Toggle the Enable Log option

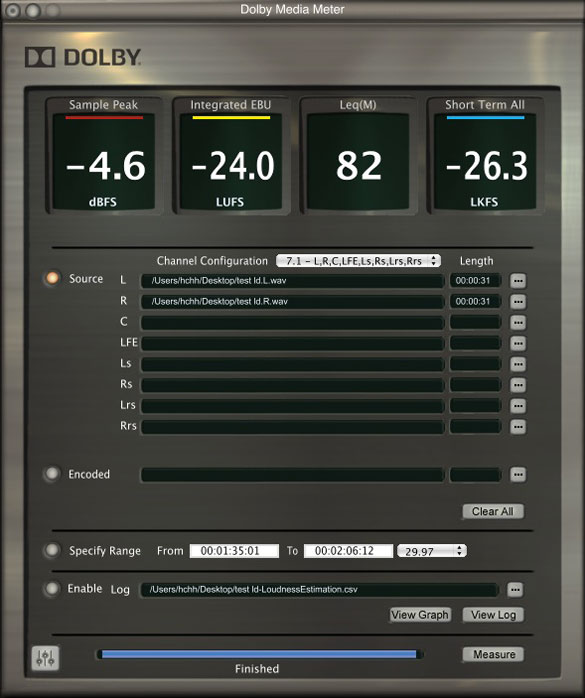click(x=52, y=588)
